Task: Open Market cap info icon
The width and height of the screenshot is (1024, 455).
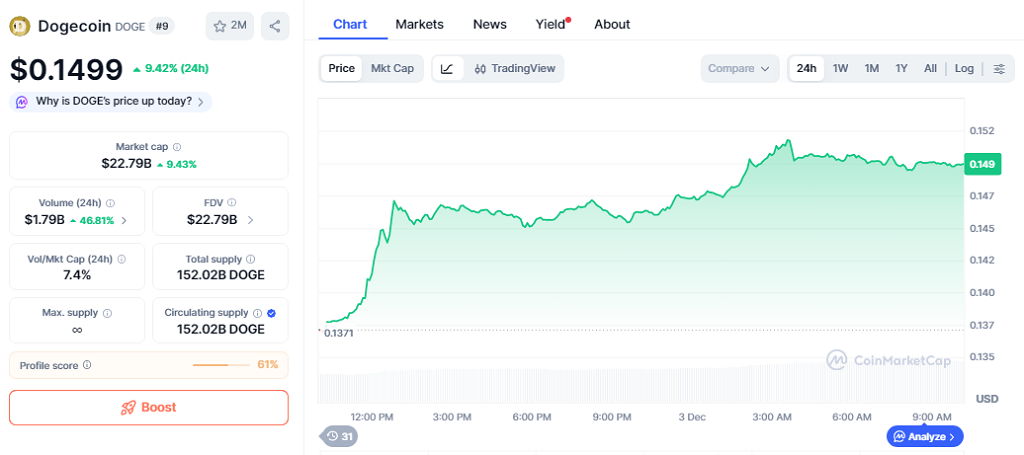Action: pyautogui.click(x=177, y=147)
